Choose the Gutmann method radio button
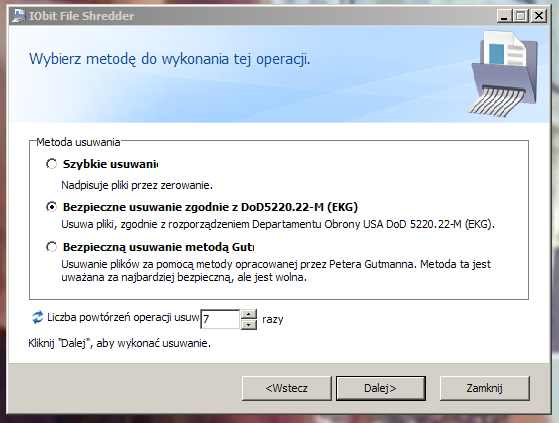This screenshot has width=559, height=423. [52, 247]
